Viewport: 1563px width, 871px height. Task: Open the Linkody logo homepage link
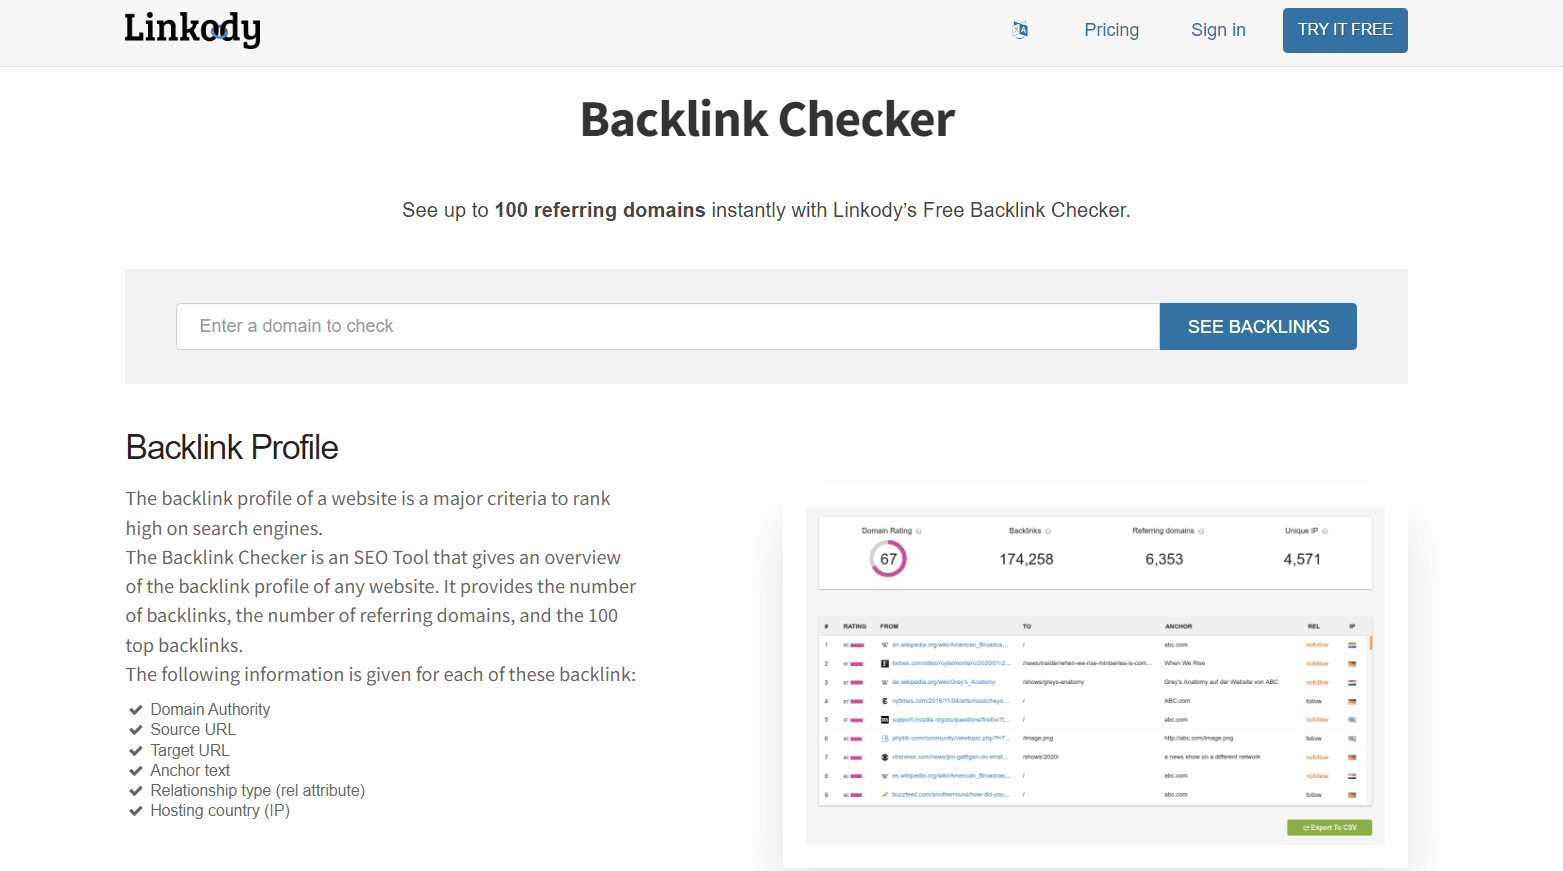[192, 29]
